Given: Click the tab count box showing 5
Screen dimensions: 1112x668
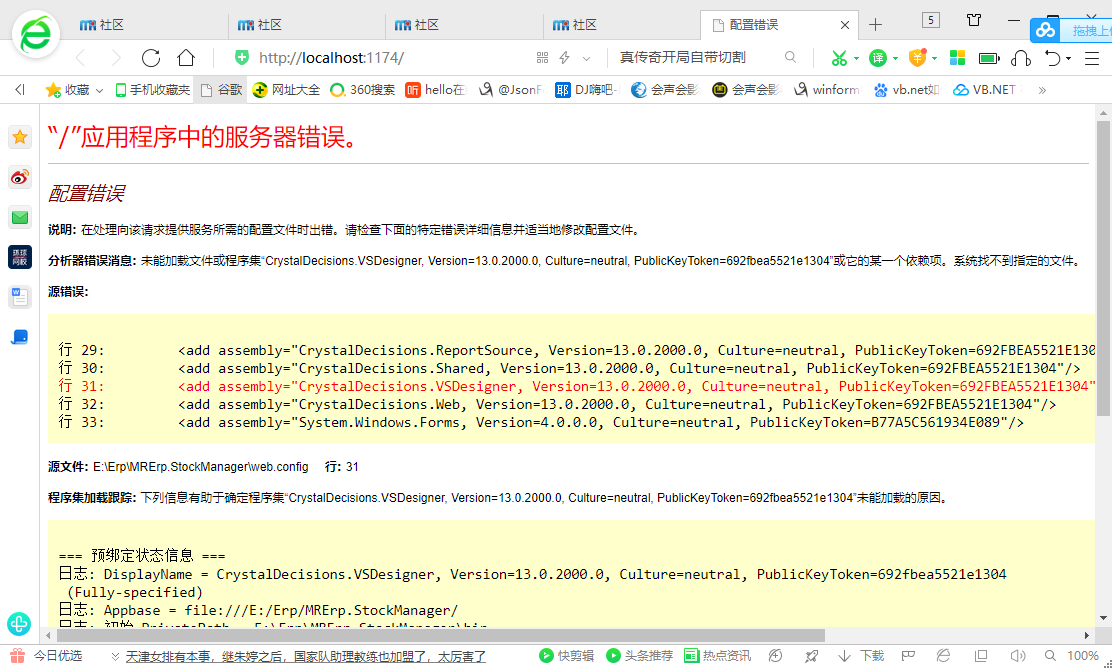Looking at the screenshot, I should click(x=930, y=20).
